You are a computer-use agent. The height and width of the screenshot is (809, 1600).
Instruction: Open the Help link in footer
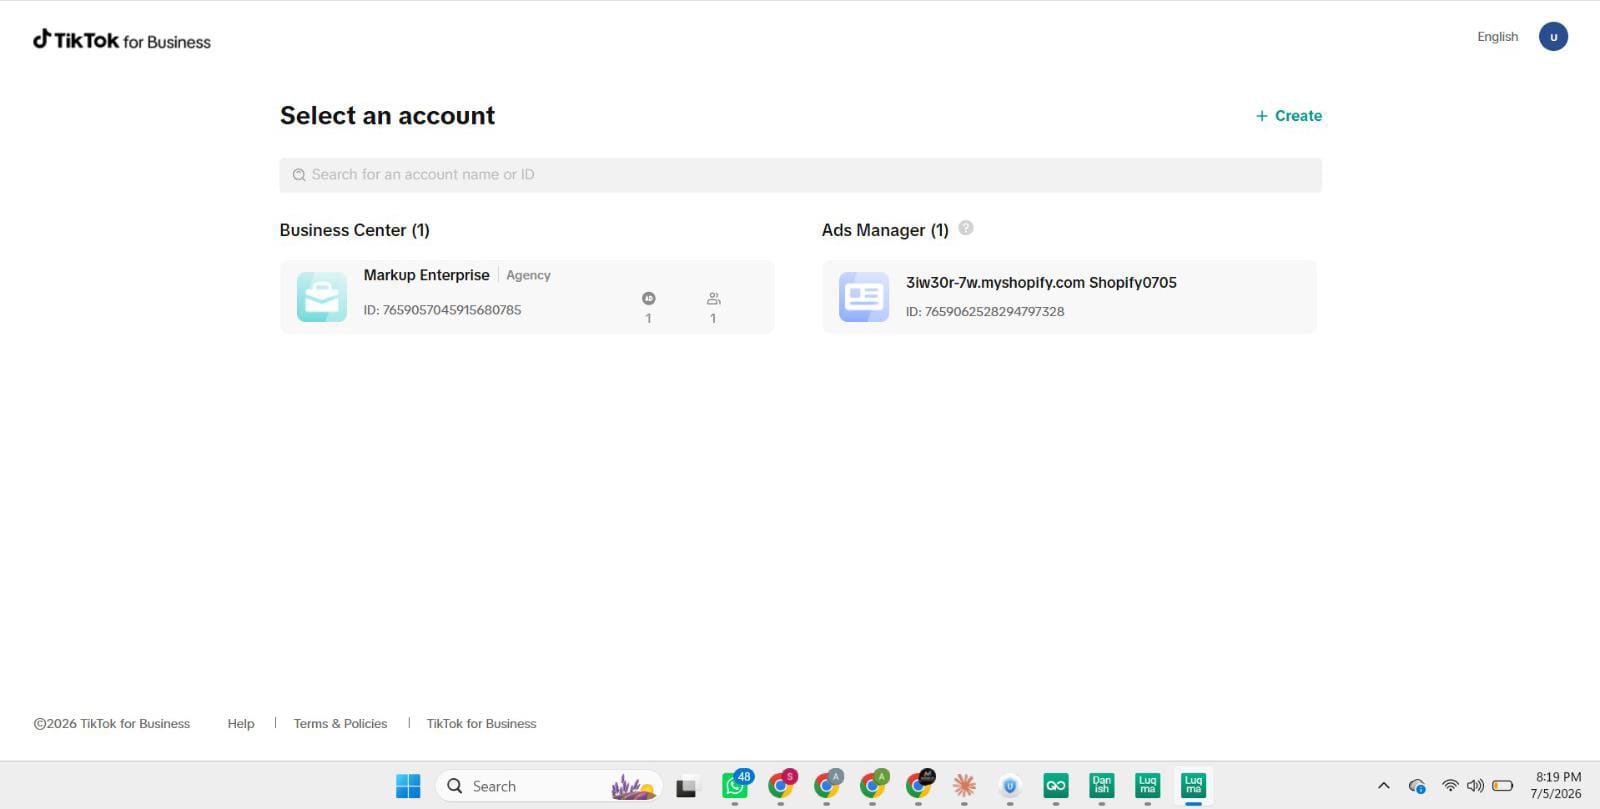coord(241,724)
